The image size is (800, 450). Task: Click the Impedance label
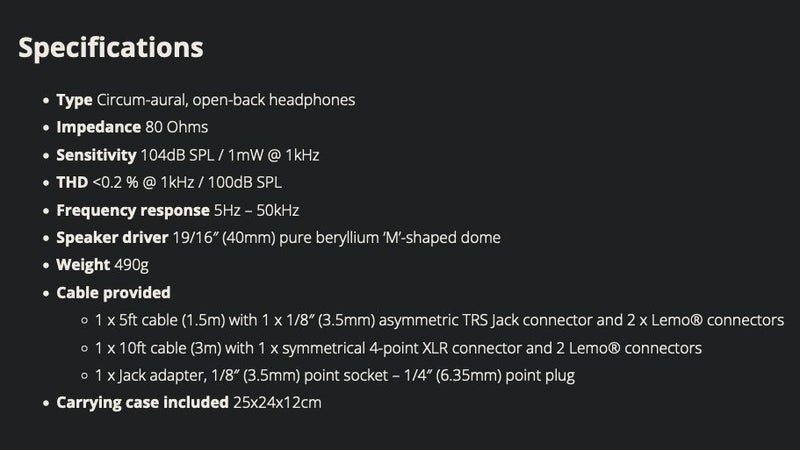[x=98, y=128]
